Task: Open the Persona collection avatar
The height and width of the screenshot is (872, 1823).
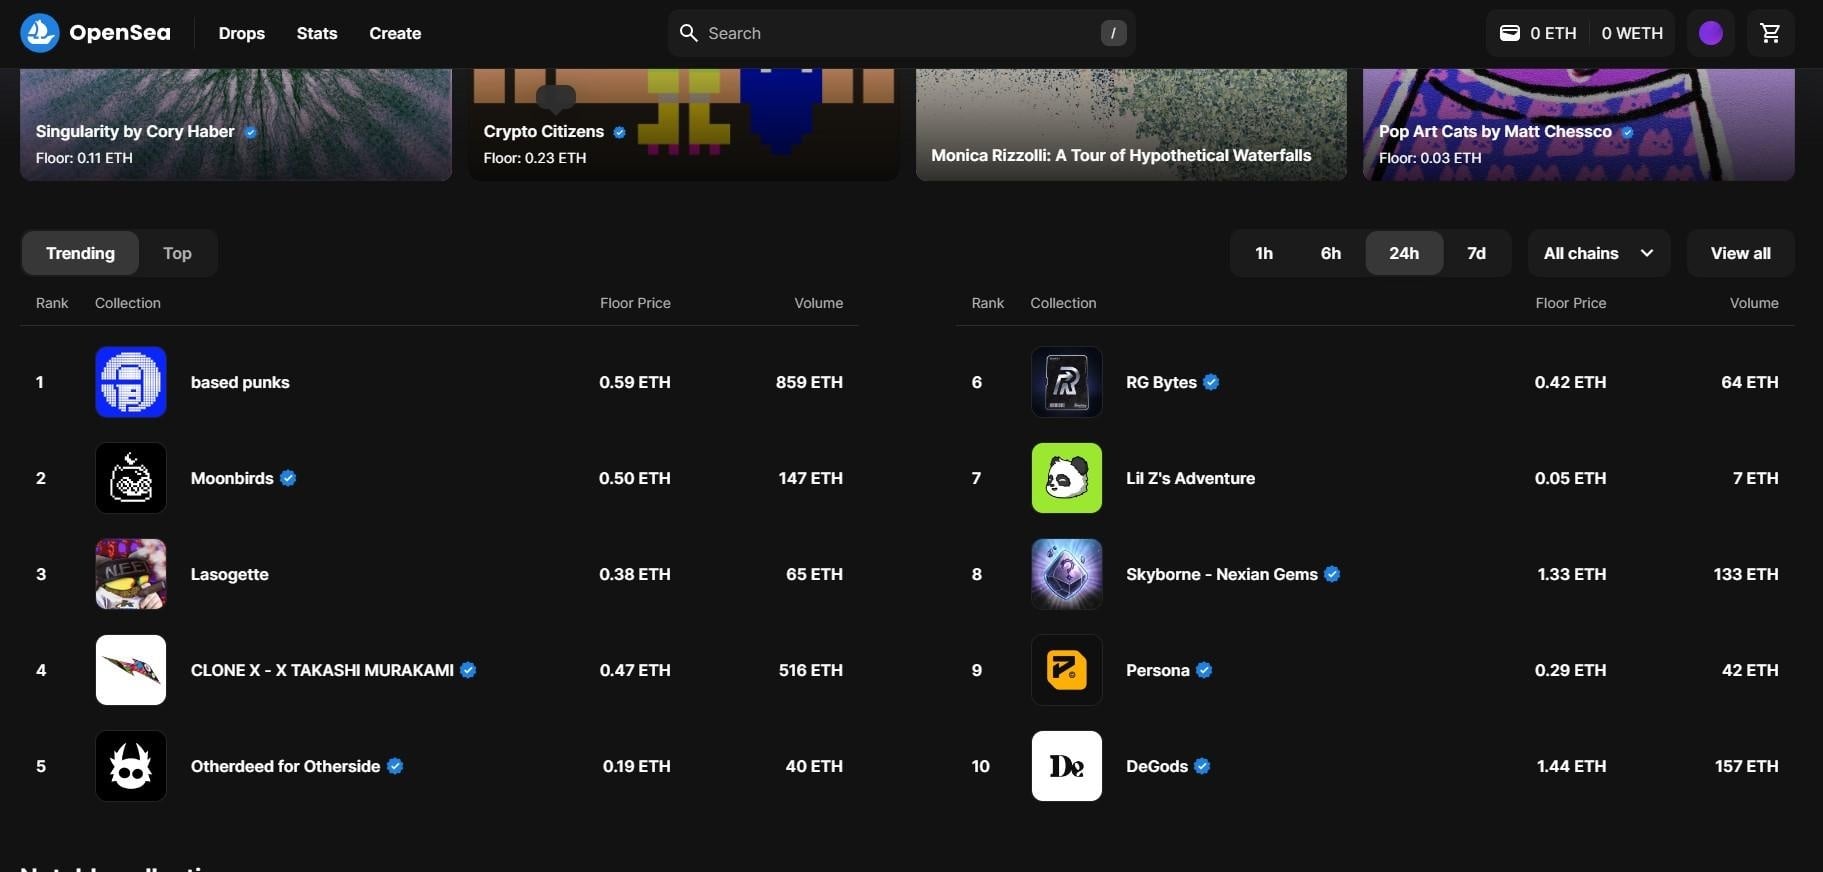Action: (1067, 670)
